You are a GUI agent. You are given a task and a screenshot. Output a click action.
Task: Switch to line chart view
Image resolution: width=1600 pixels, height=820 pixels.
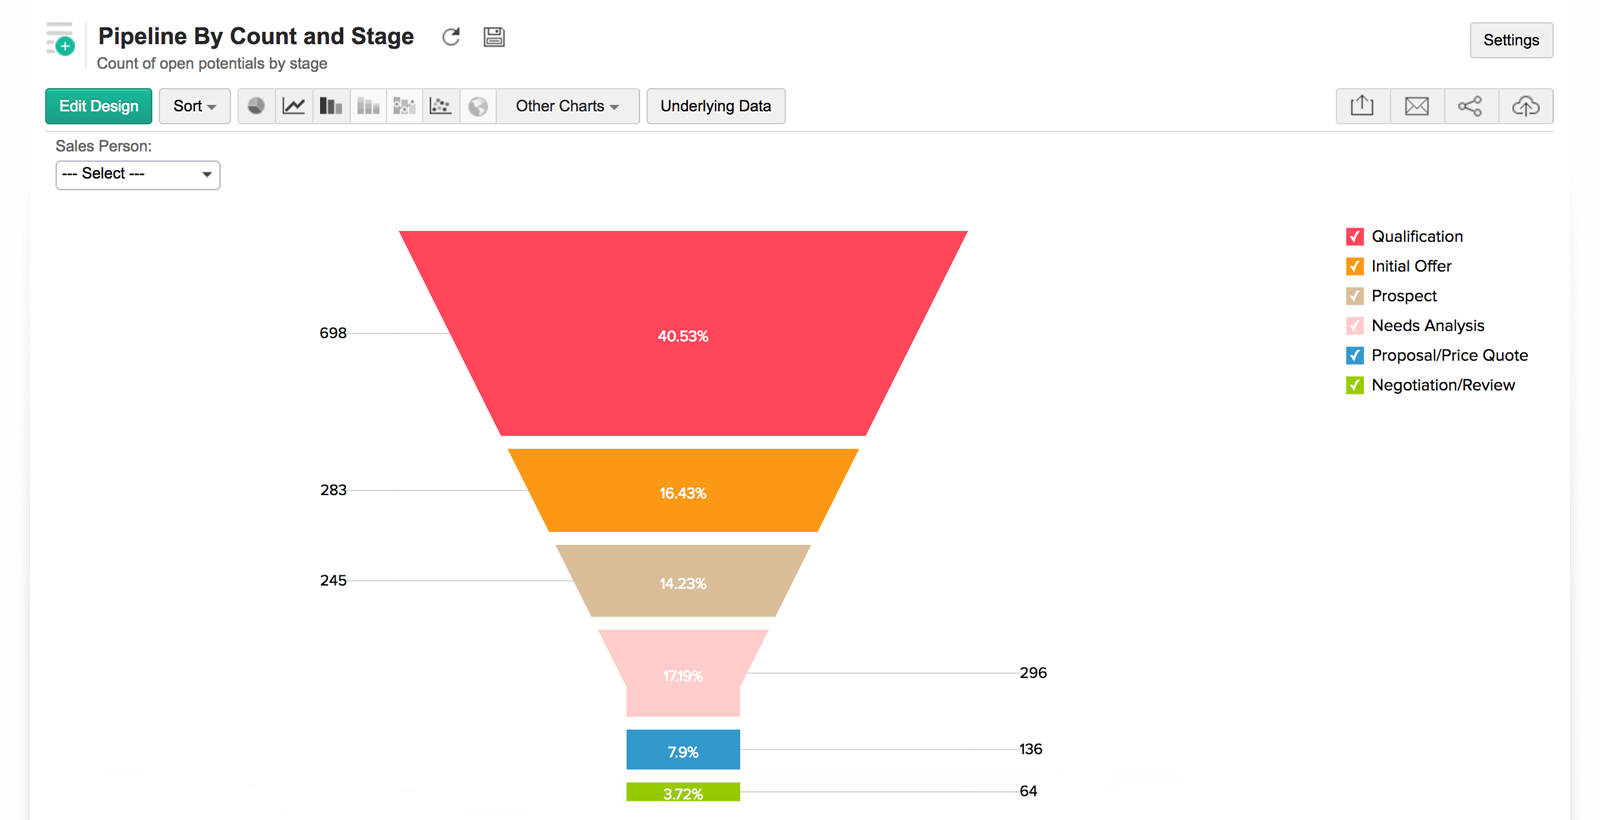(x=294, y=106)
